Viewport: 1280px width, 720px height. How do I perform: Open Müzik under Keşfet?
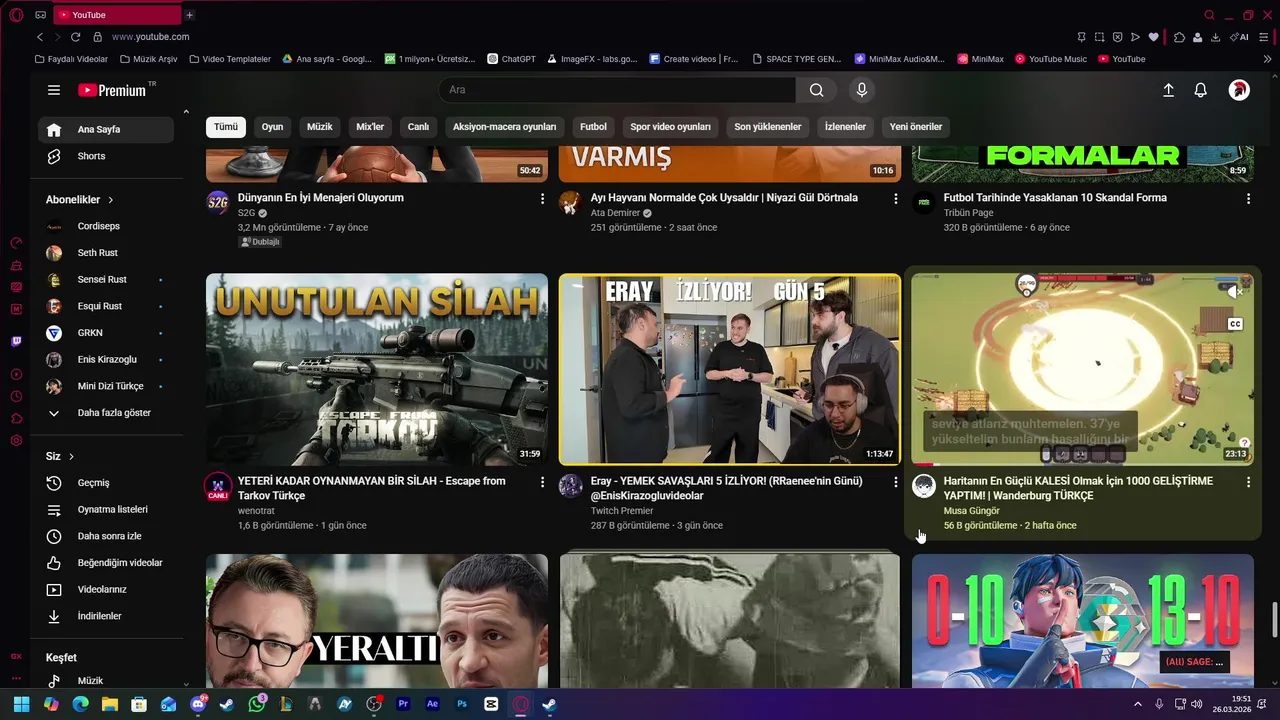[106, 681]
